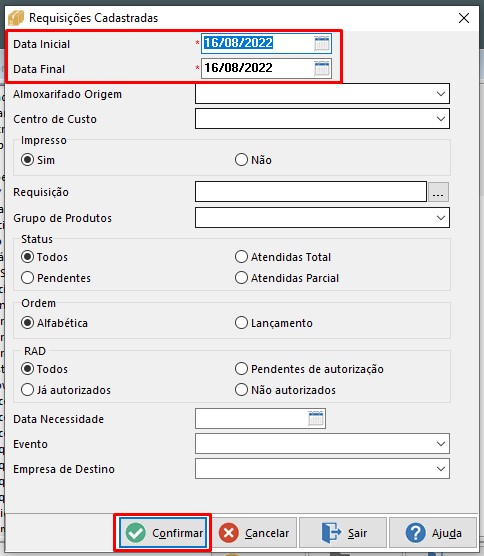The image size is (484, 556).
Task: Expand Almoxarifado Origem dropdown
Action: click(441, 94)
